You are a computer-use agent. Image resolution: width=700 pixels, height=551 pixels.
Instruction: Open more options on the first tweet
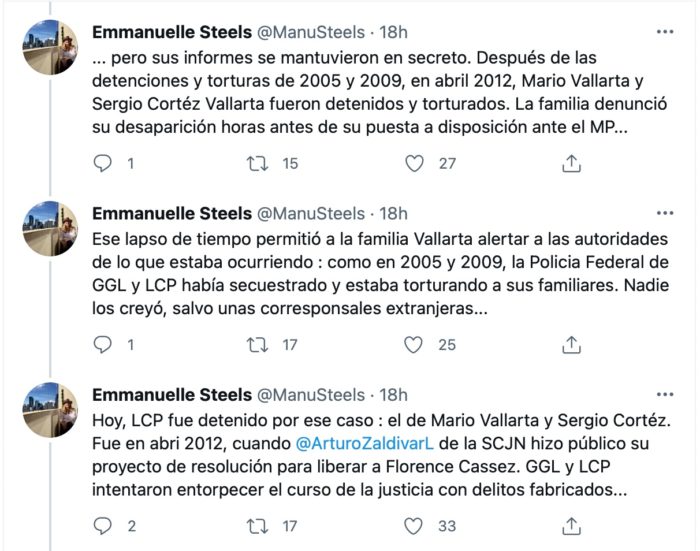click(x=664, y=32)
